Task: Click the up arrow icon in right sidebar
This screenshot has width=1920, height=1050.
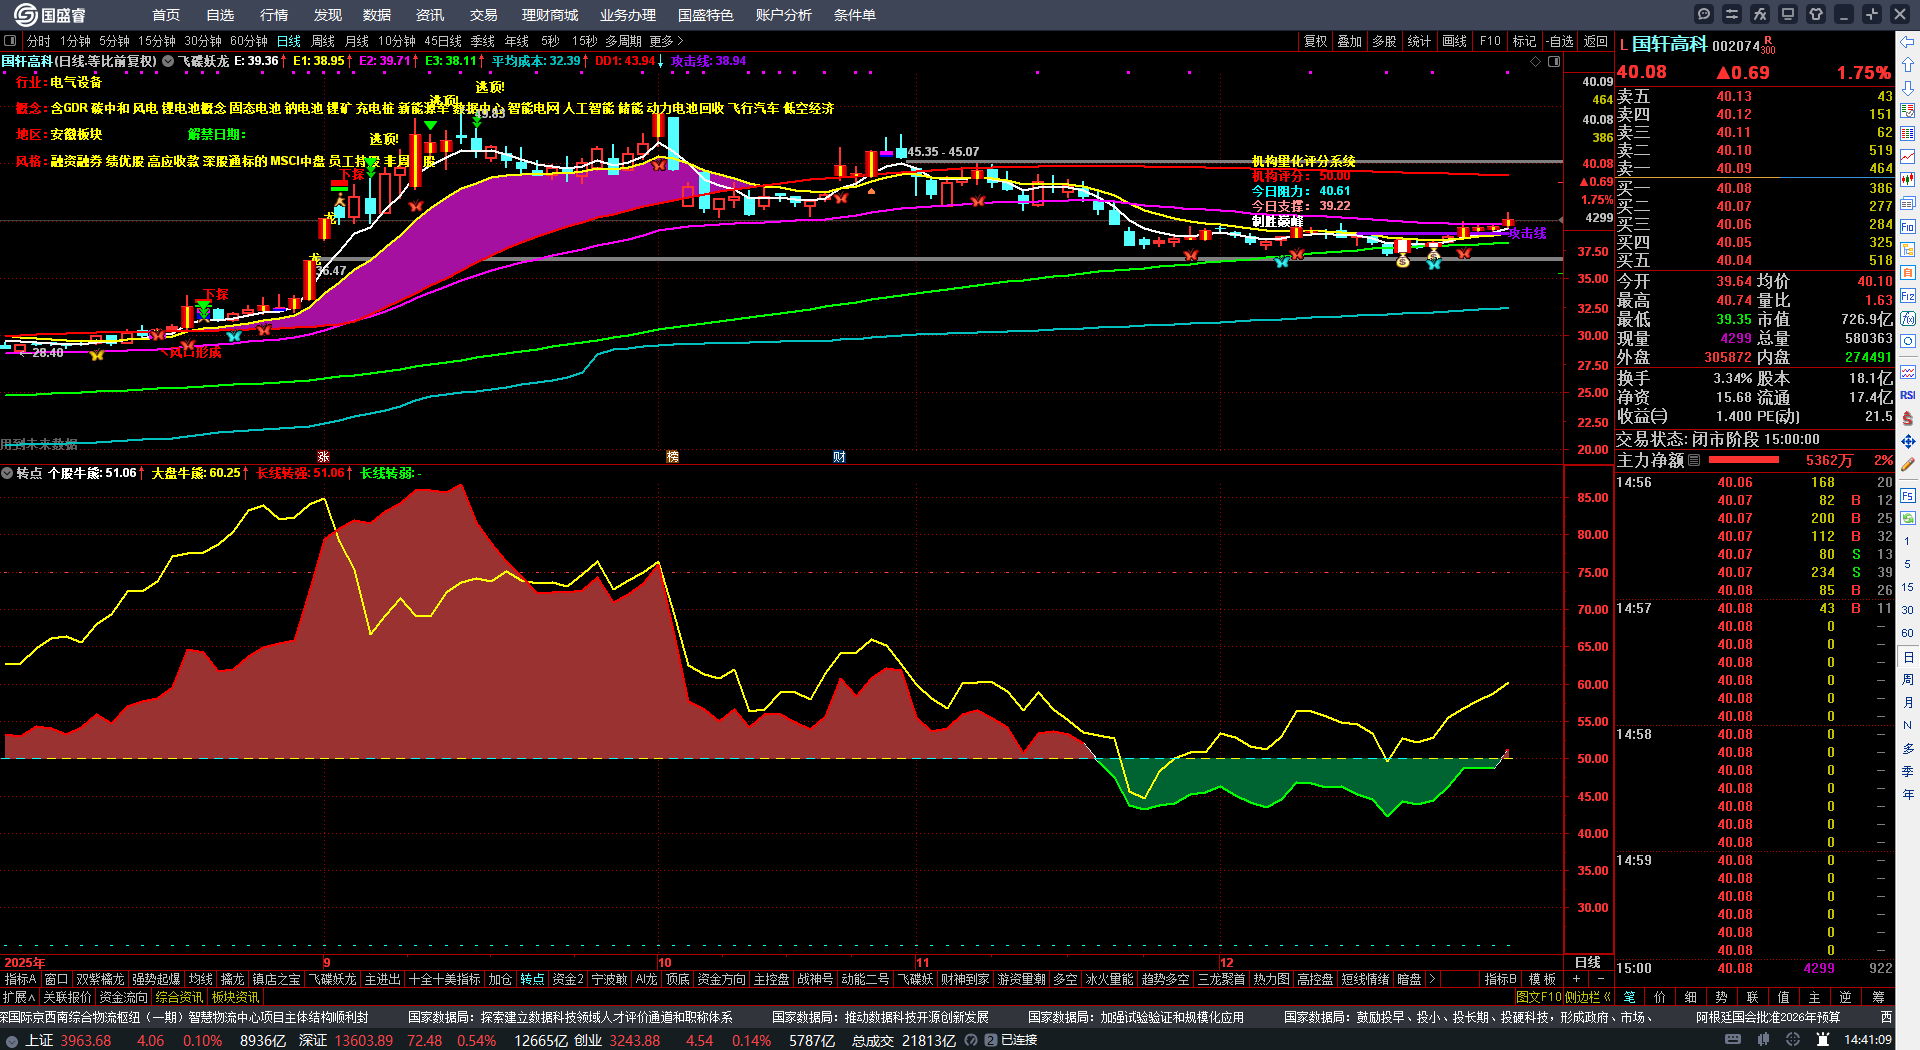Action: [1908, 65]
